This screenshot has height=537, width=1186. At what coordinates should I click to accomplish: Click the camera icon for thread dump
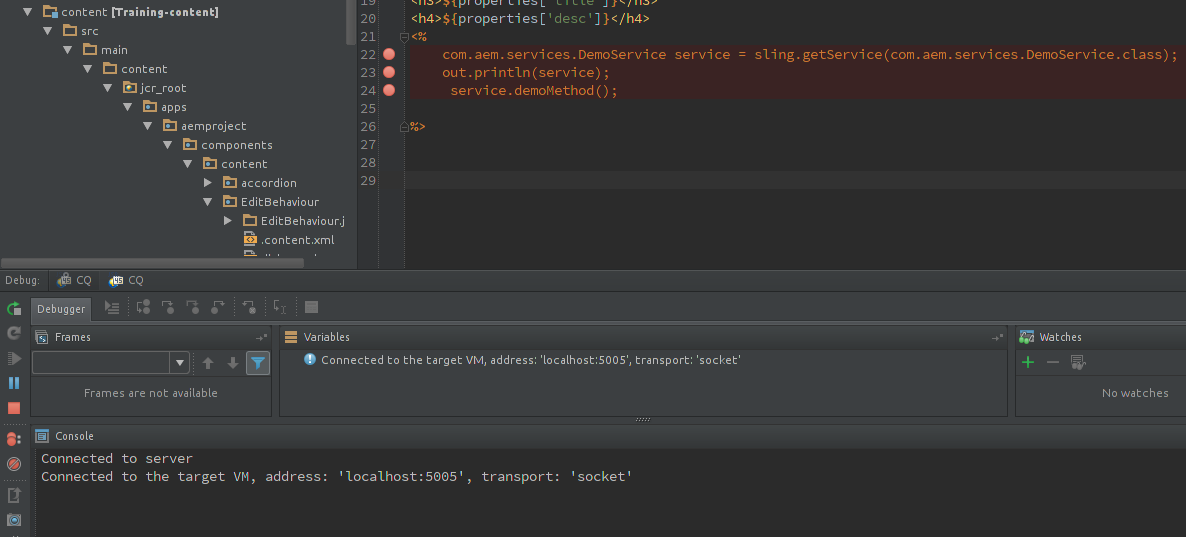(x=14, y=520)
